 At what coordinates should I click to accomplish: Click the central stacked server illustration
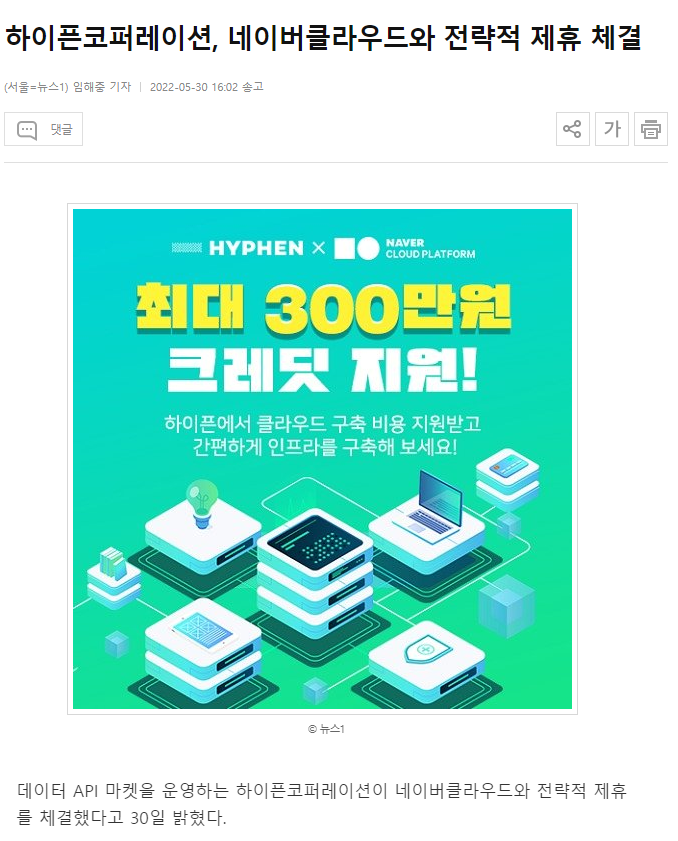tap(315, 570)
